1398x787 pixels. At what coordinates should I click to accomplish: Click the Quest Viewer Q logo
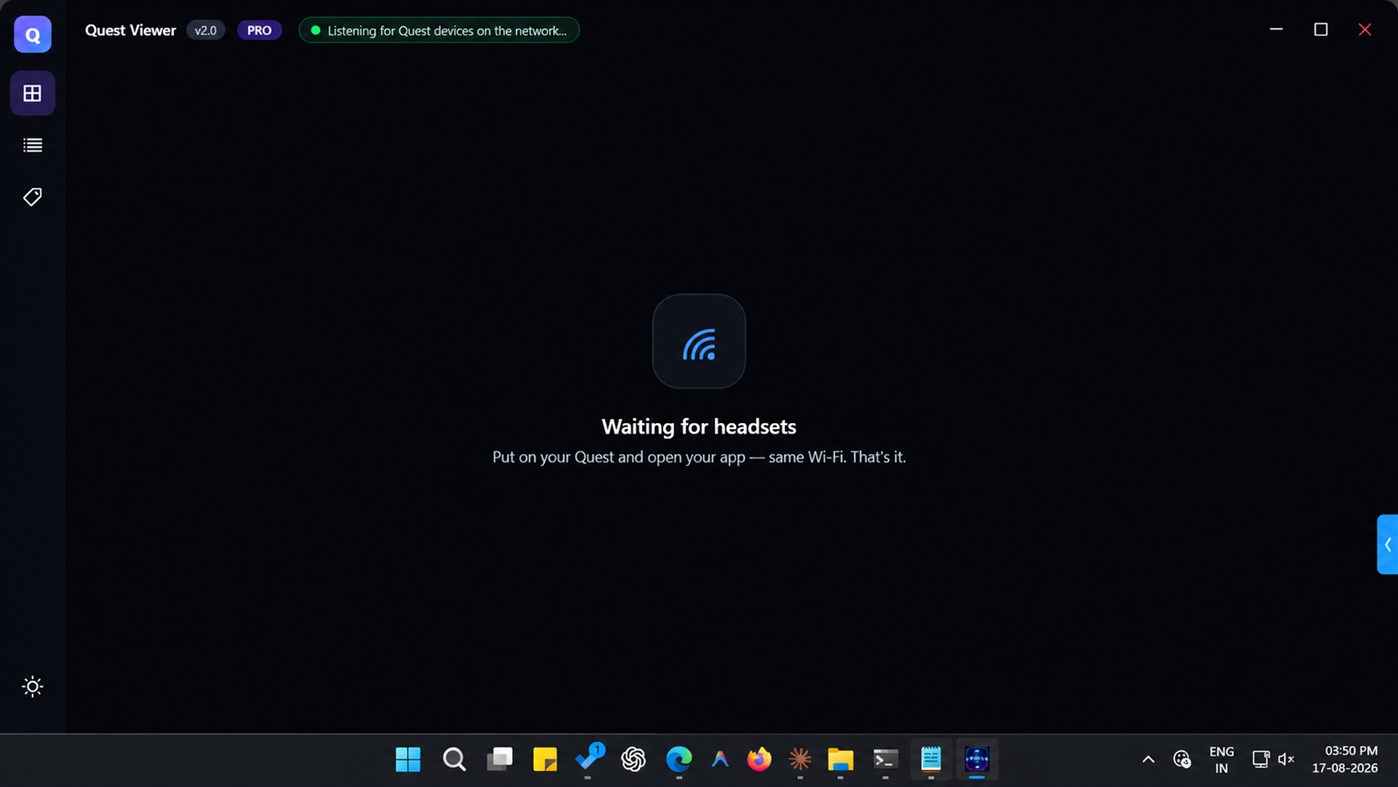[33, 35]
